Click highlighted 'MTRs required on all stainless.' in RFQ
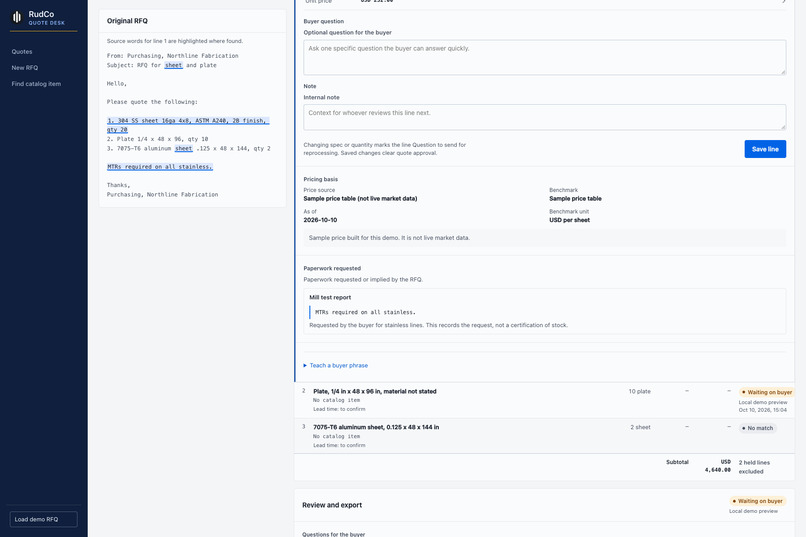This screenshot has height=537, width=806. tap(159, 166)
